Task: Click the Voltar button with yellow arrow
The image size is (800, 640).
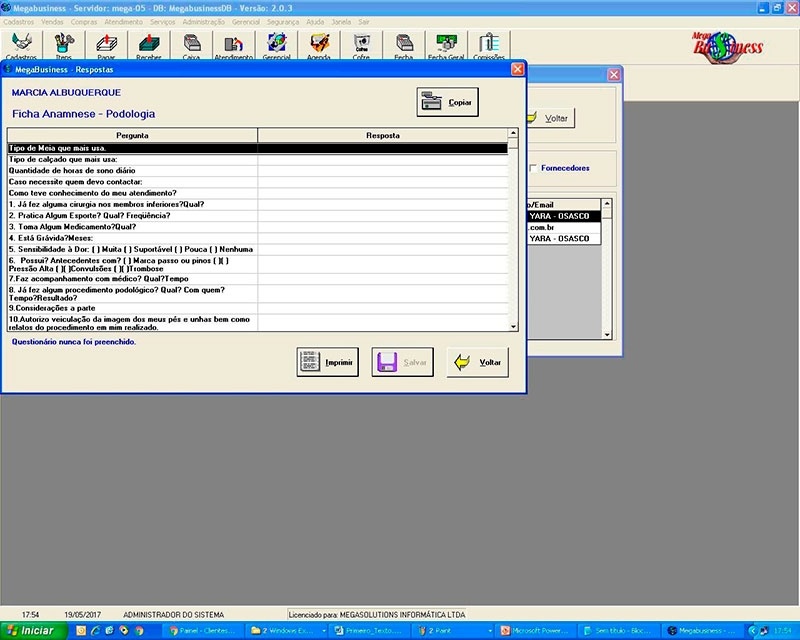Action: click(477, 362)
